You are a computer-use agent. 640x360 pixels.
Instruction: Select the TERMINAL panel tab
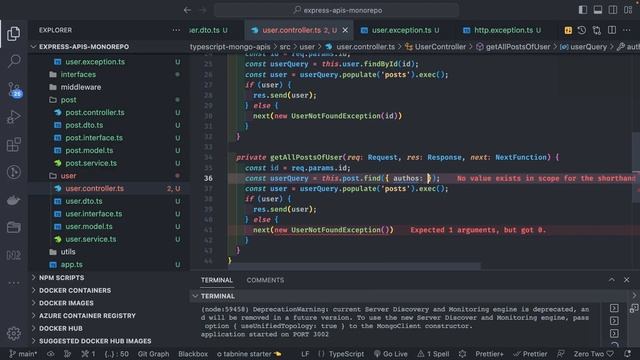pyautogui.click(x=217, y=280)
